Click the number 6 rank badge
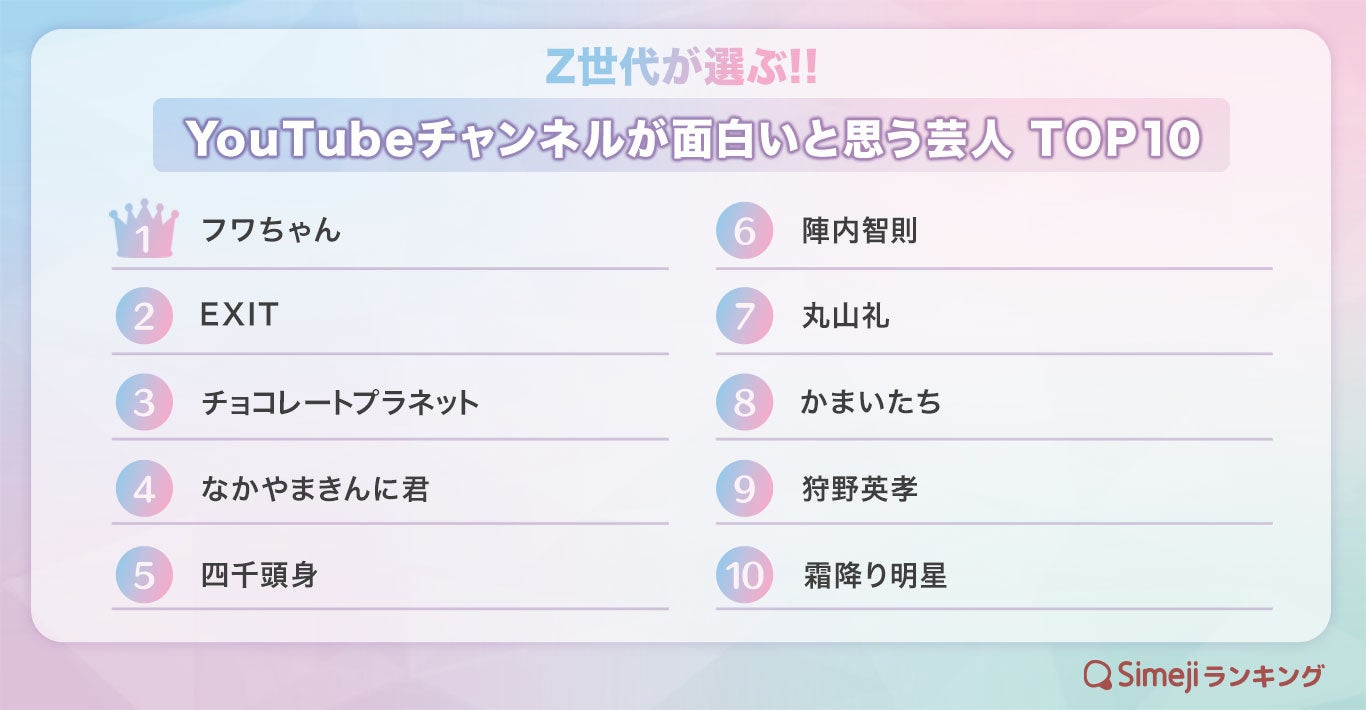The height and width of the screenshot is (710, 1366). tap(745, 232)
